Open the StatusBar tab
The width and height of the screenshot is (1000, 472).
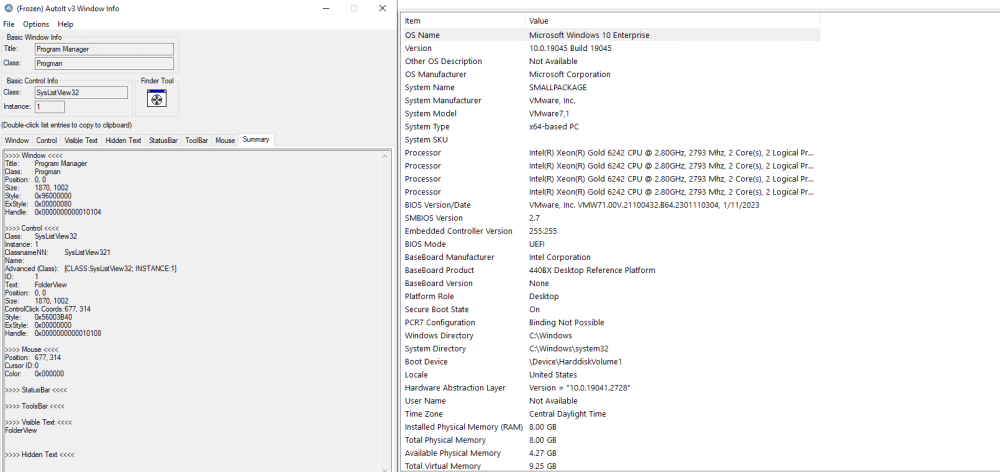pos(163,140)
